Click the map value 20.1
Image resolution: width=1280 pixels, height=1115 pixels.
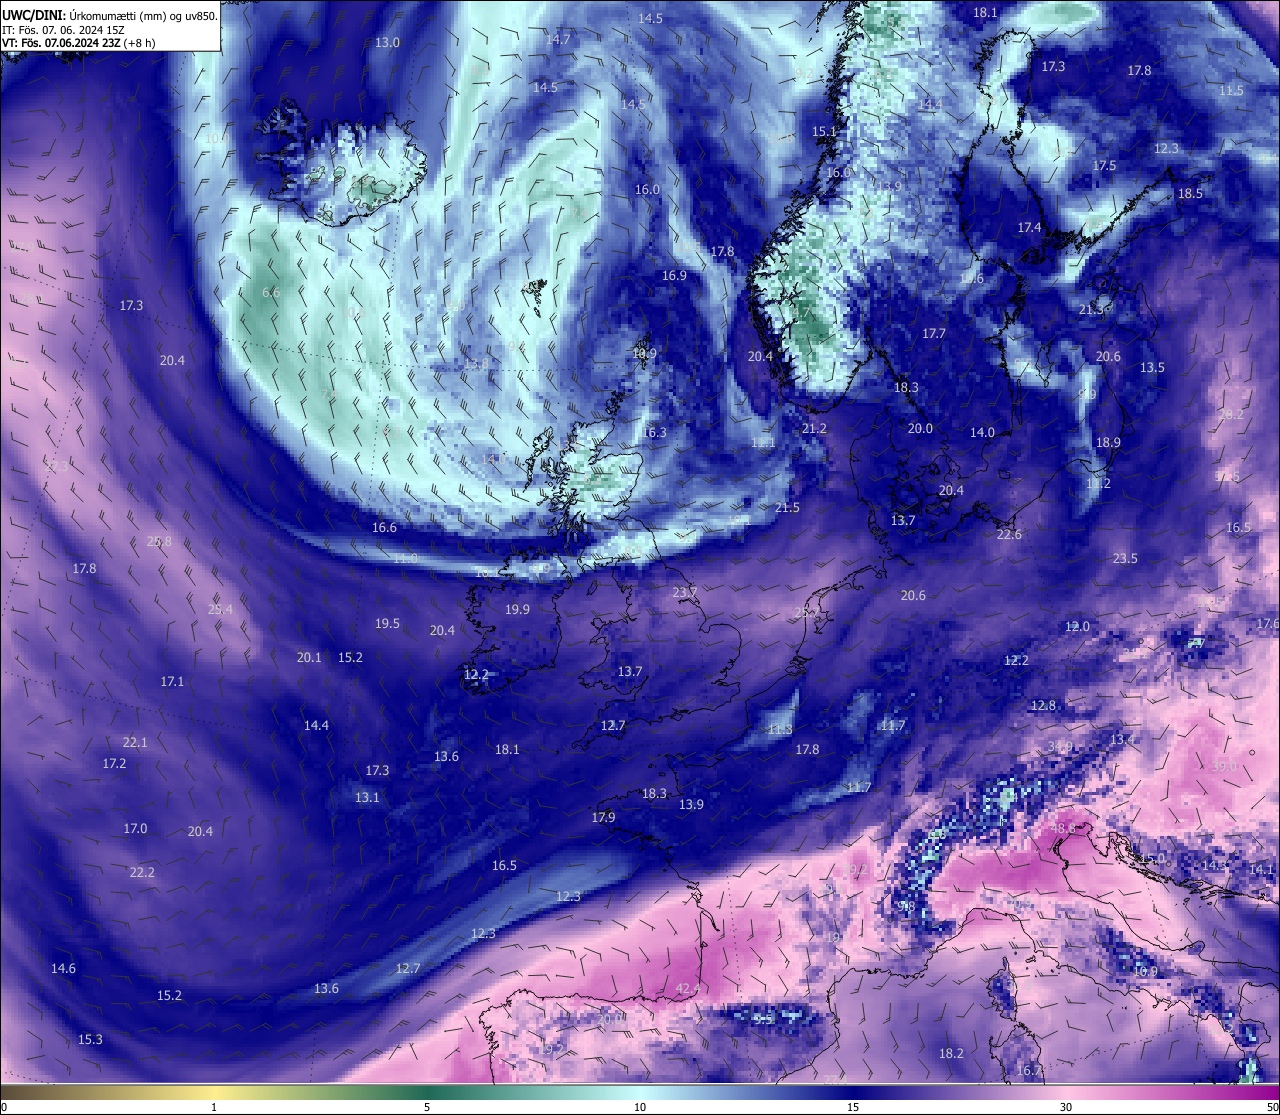pyautogui.click(x=309, y=657)
